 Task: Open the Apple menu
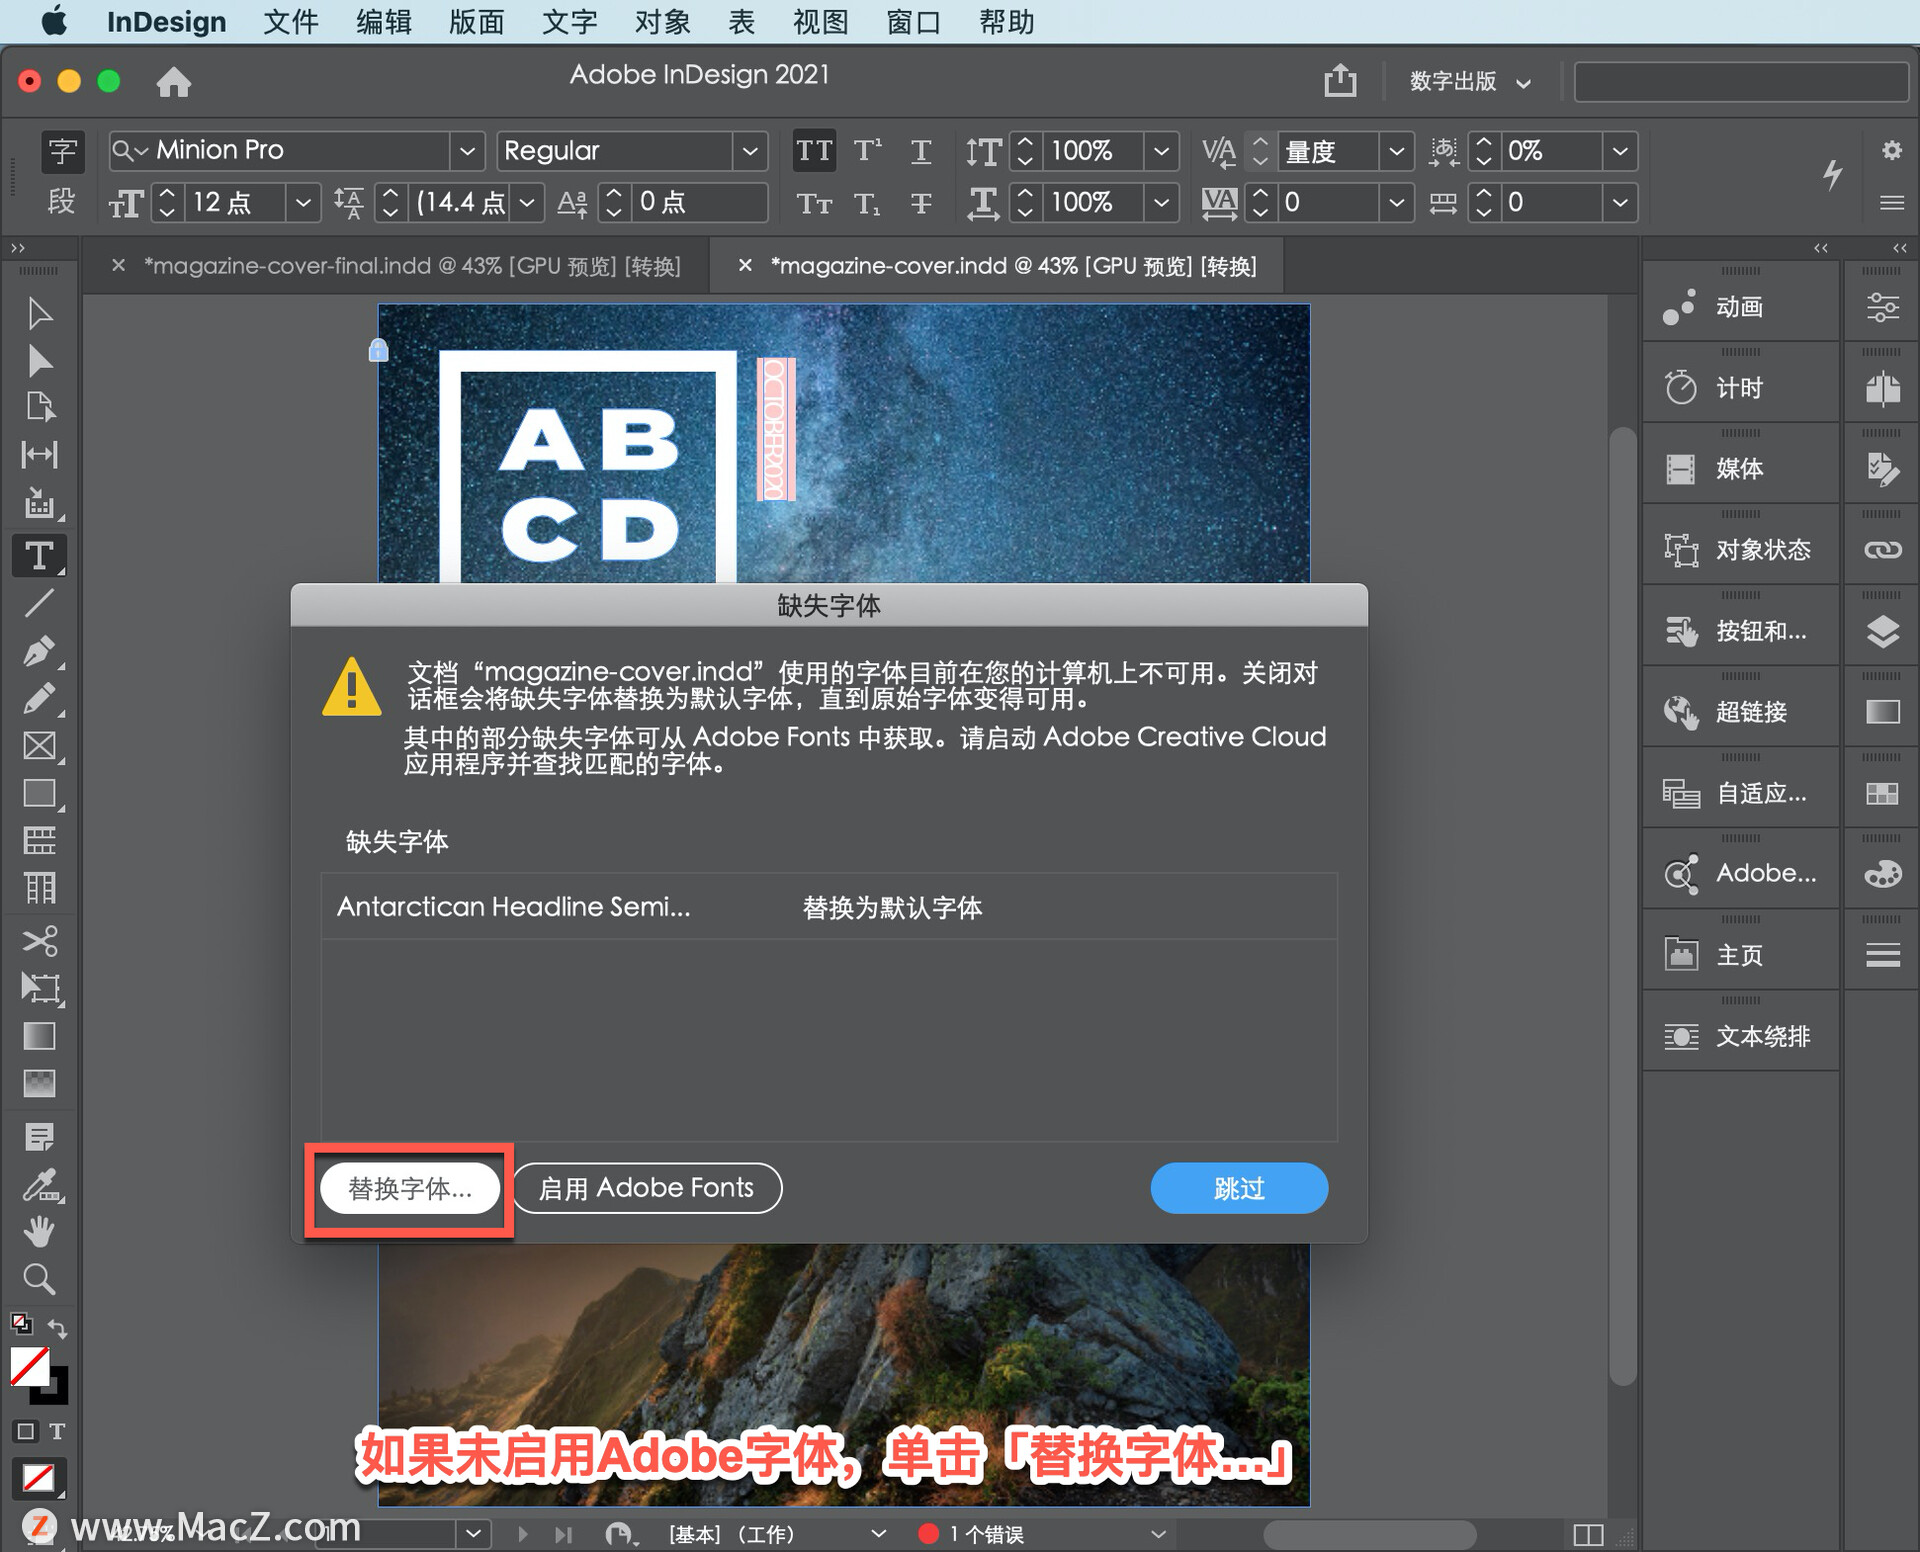tap(54, 21)
